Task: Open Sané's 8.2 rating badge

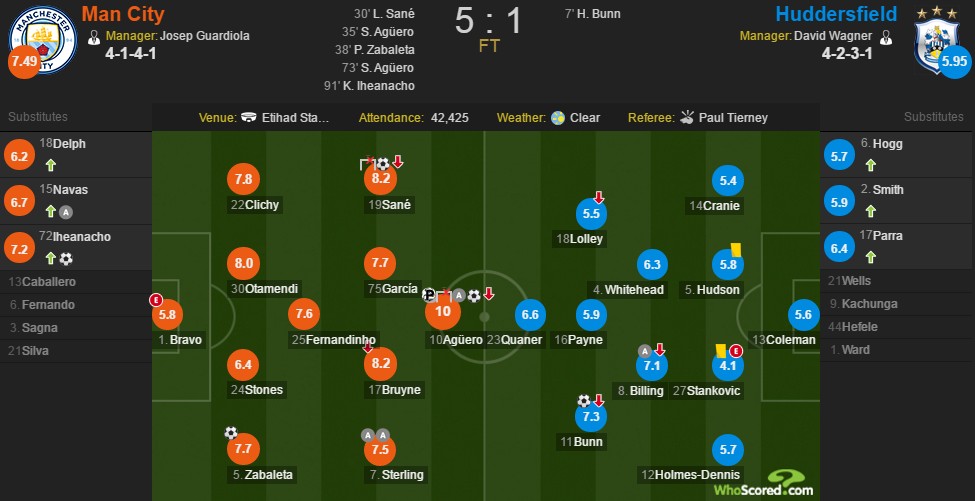Action: point(381,179)
